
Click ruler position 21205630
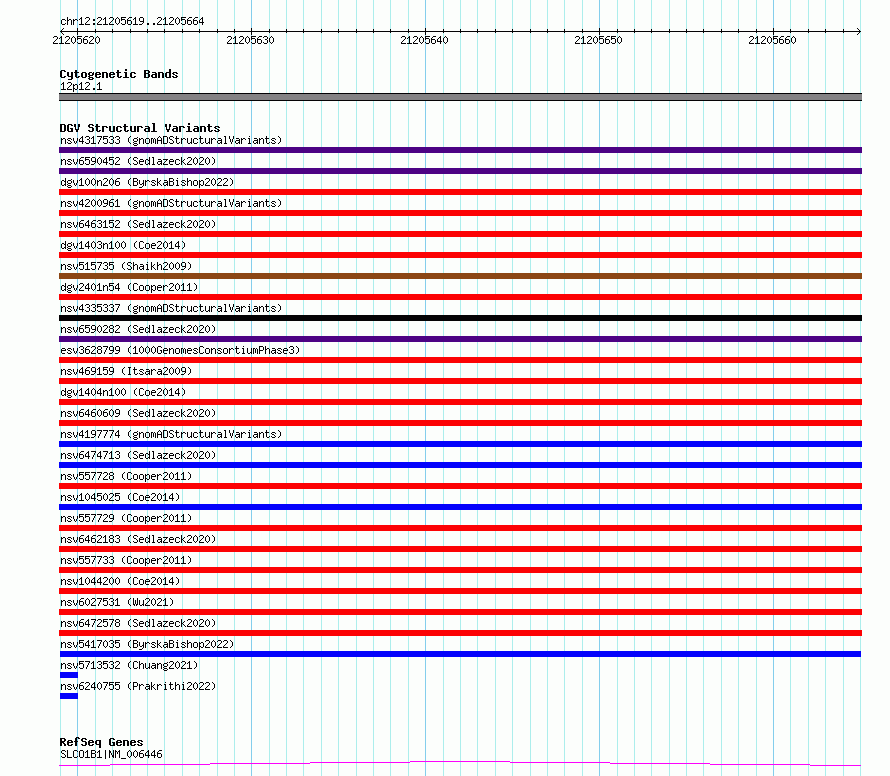250,40
